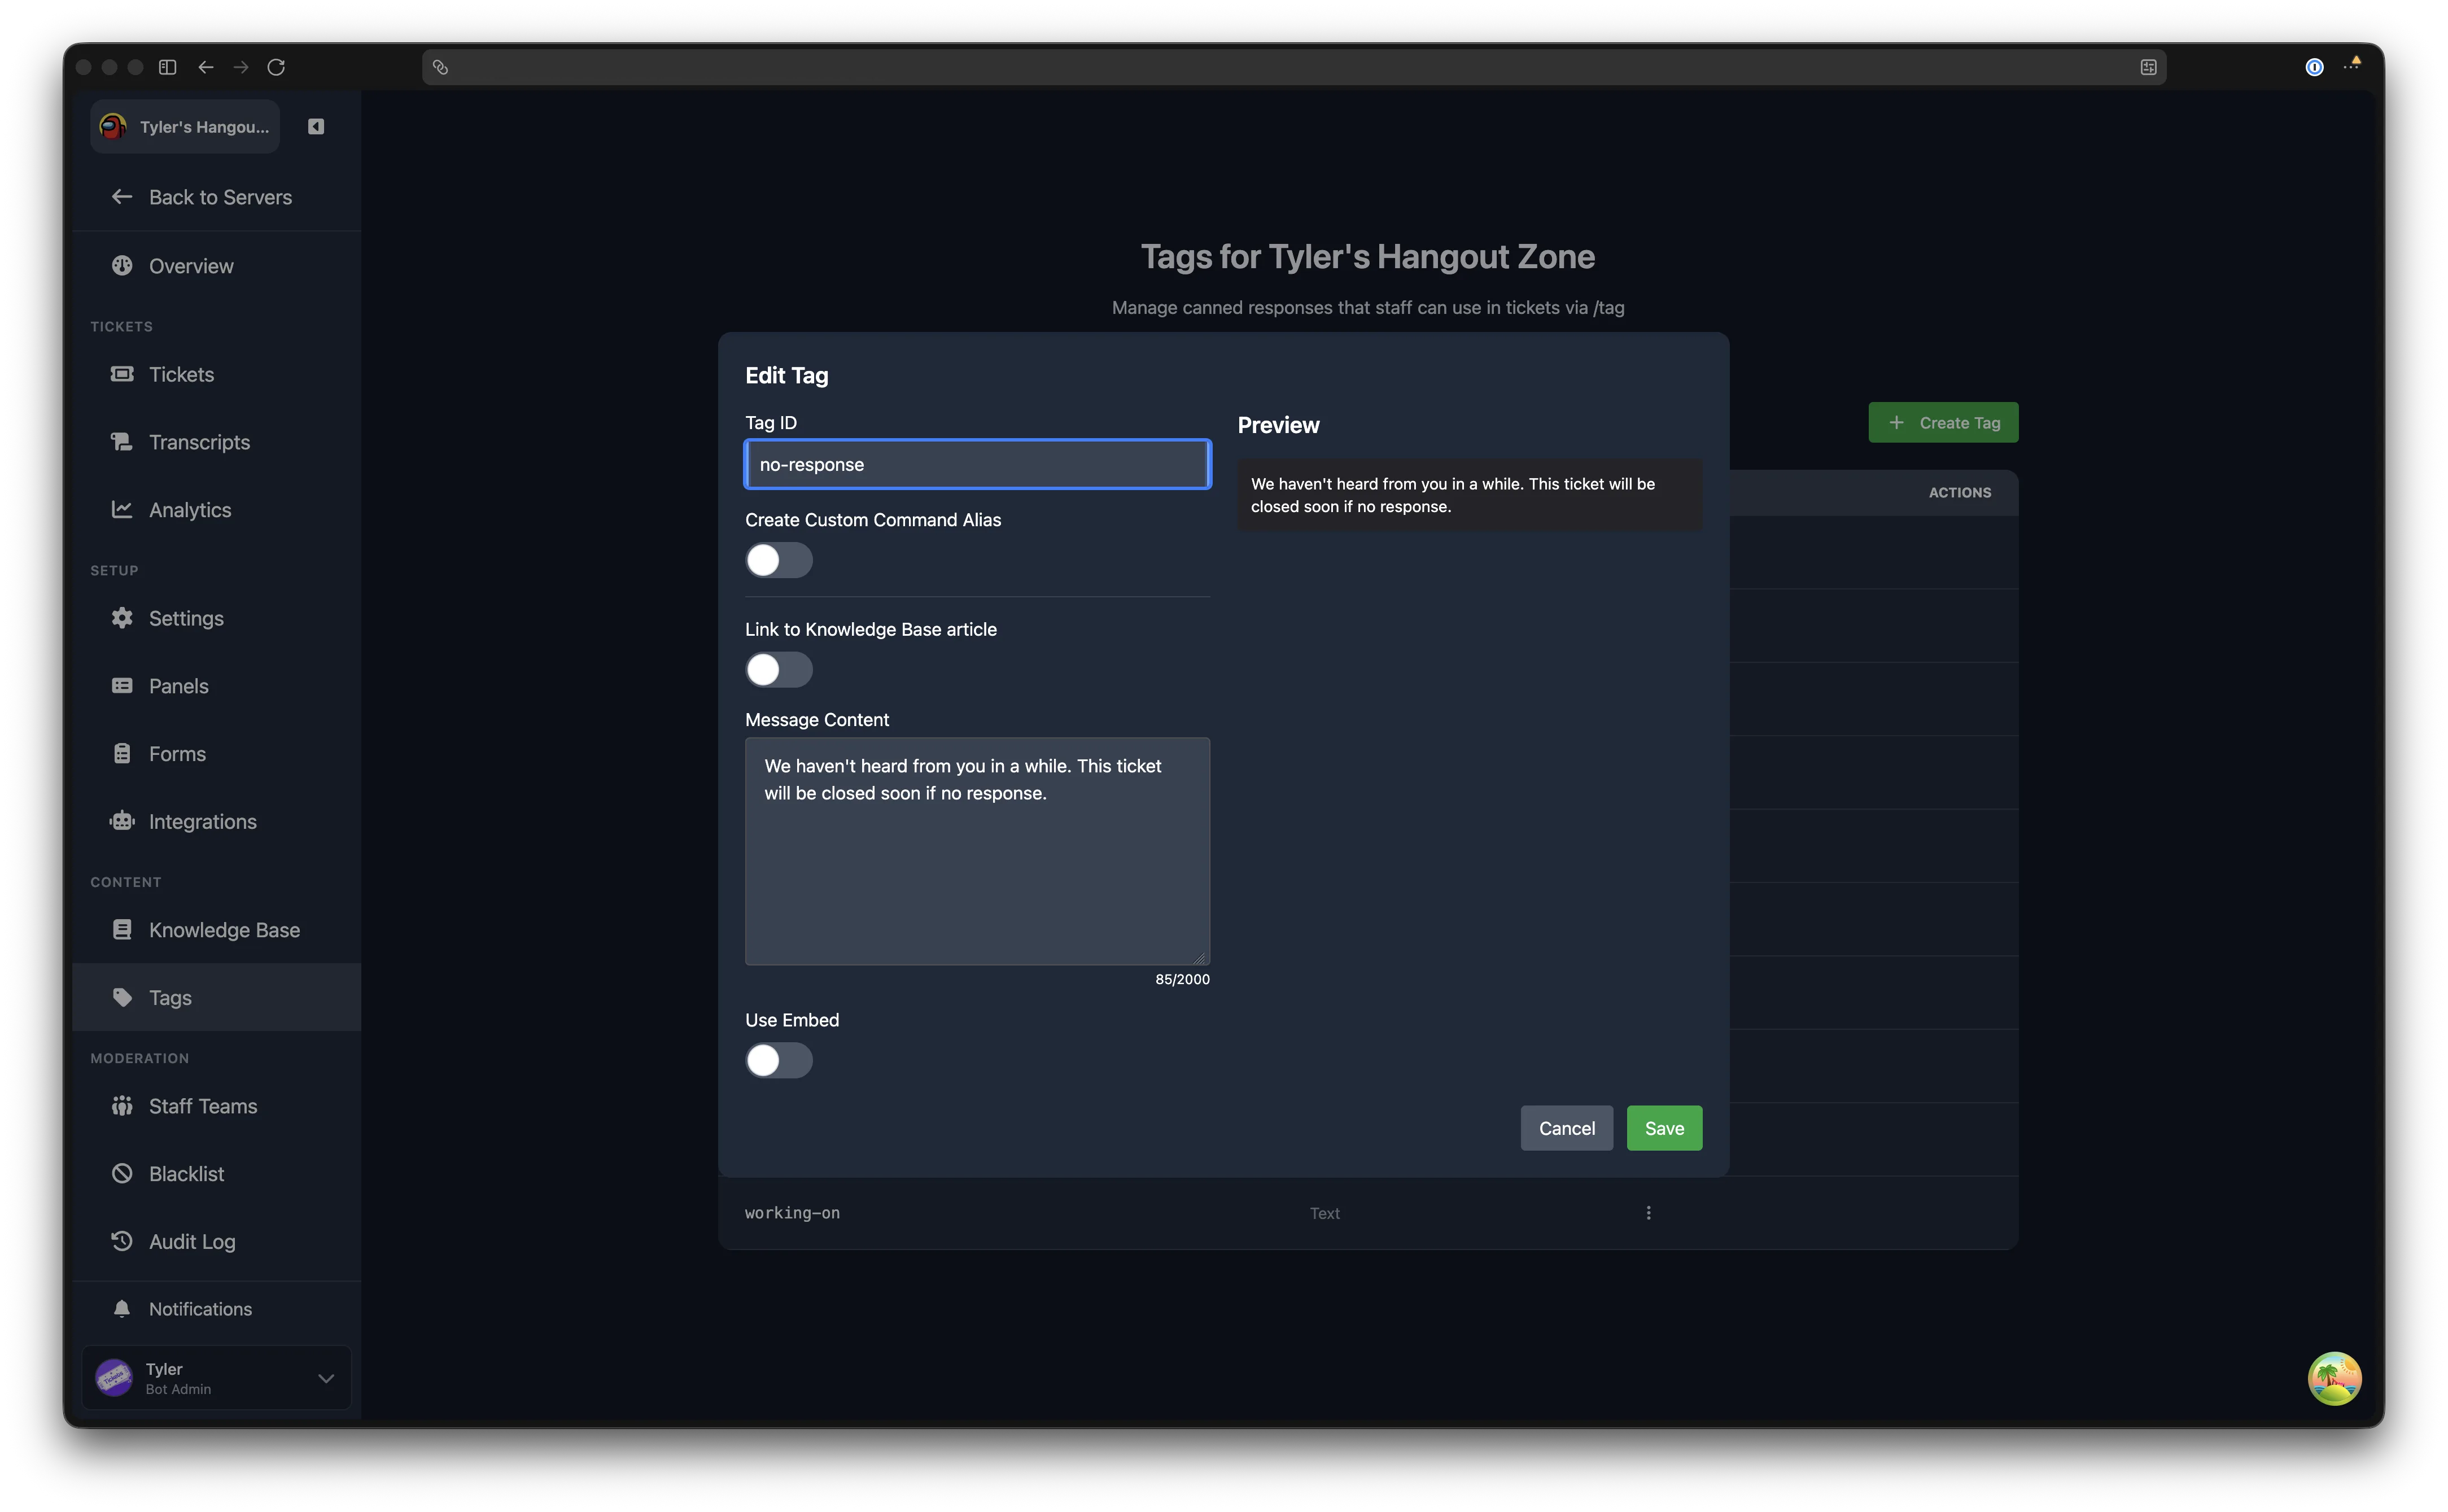
Task: Click the Audit Log history icon
Action: tap(122, 1242)
